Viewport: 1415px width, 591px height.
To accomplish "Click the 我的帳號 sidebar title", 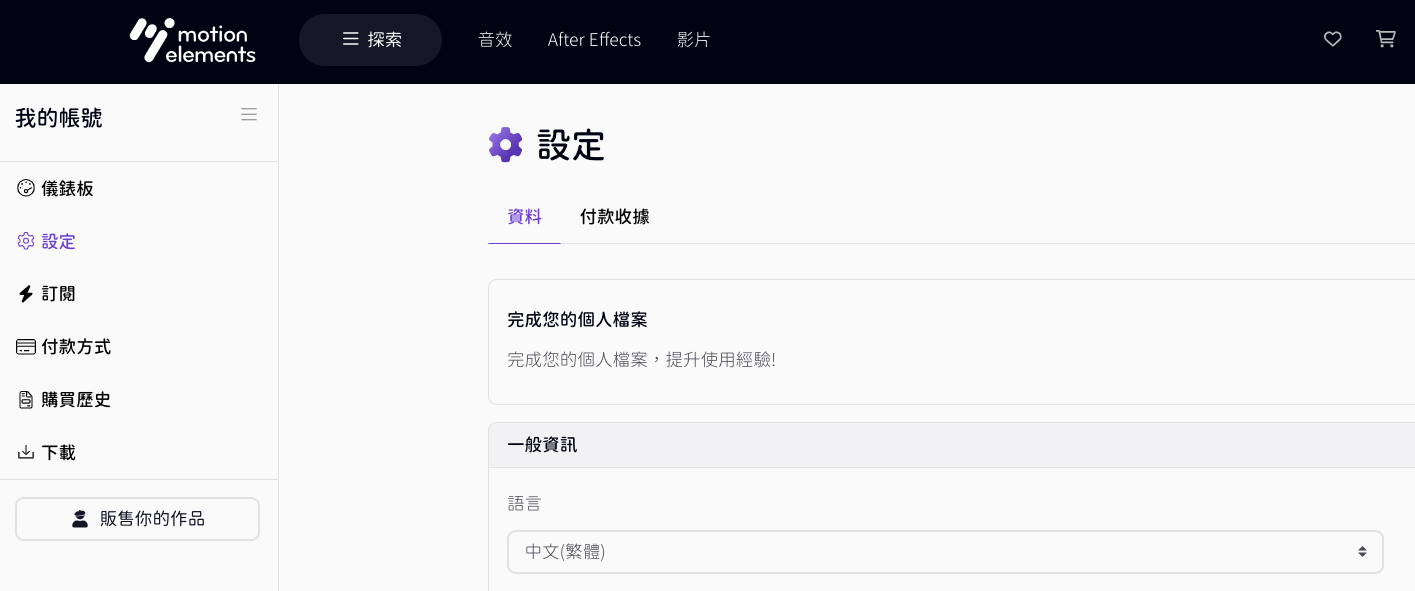I will tap(59, 118).
